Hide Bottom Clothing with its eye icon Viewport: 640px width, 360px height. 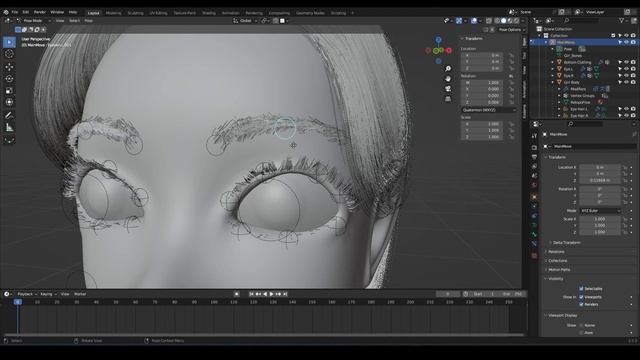click(x=627, y=62)
